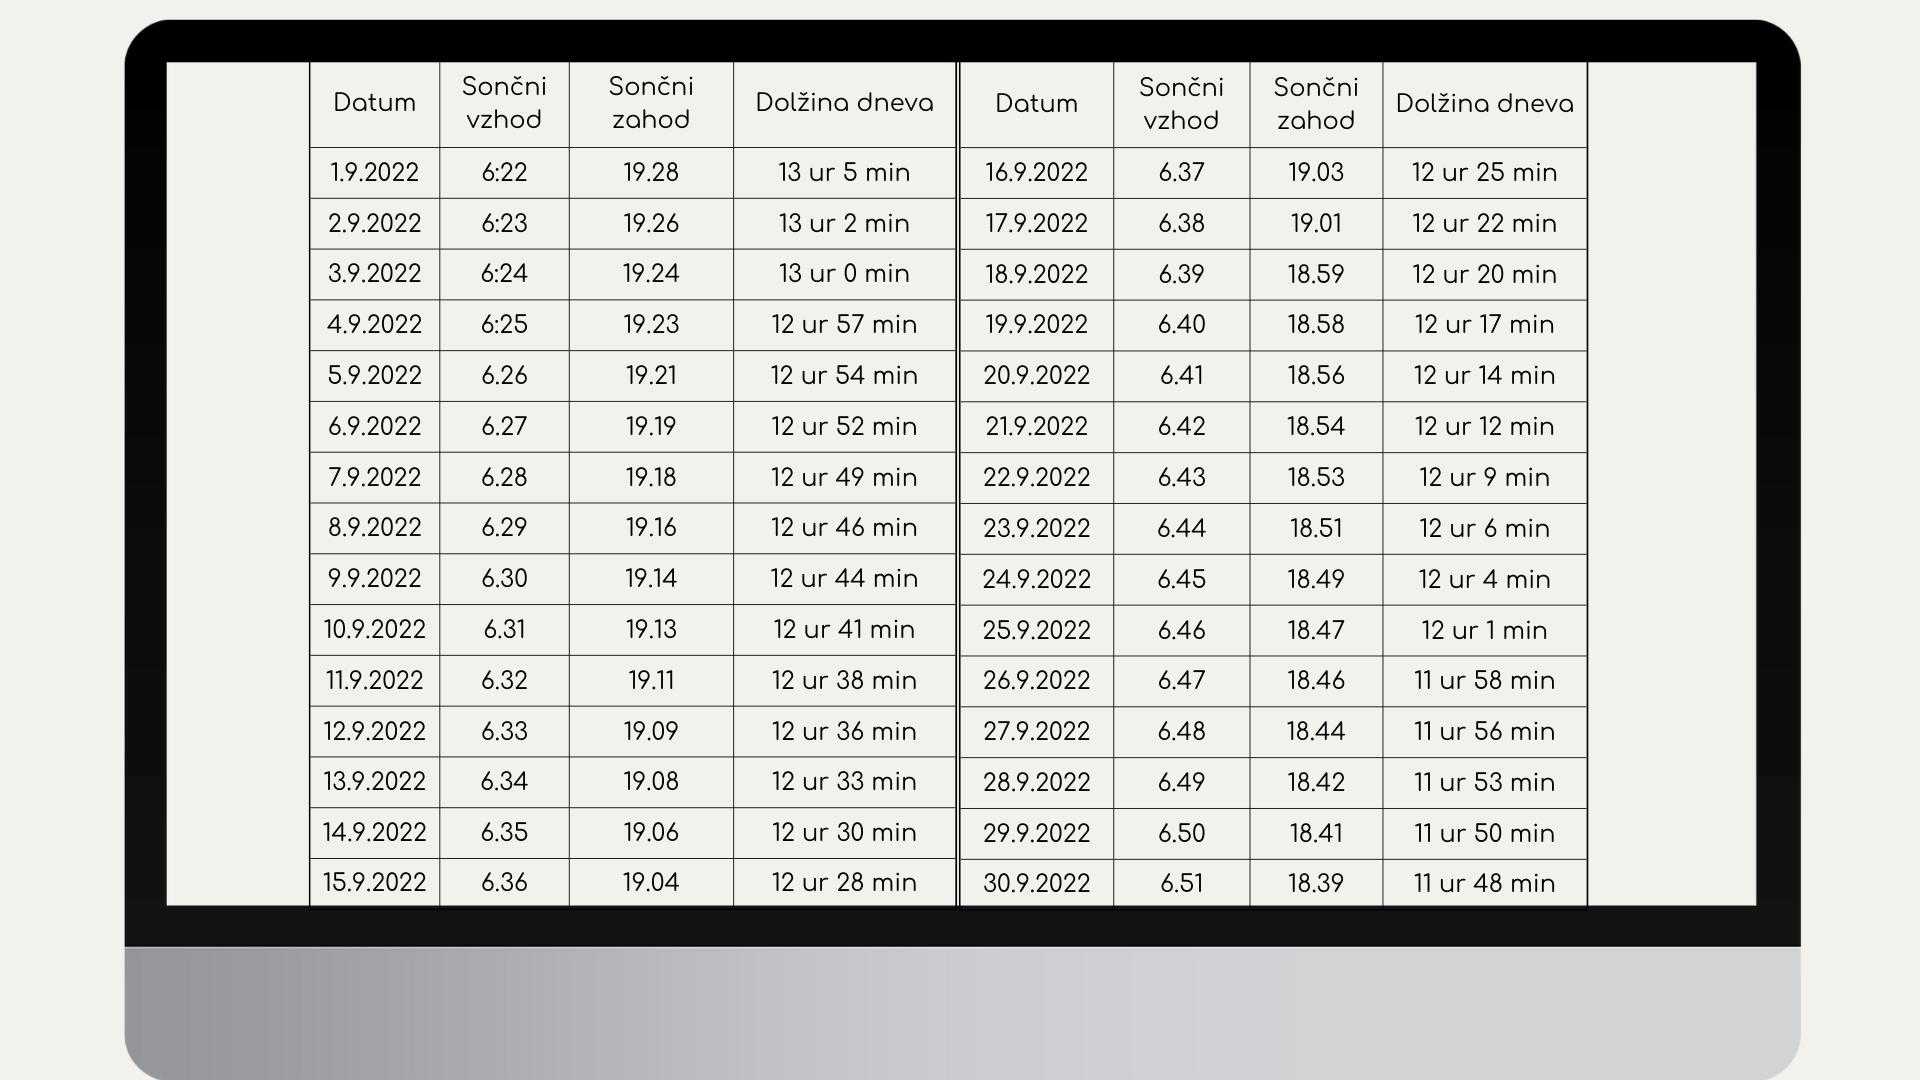Image resolution: width=1920 pixels, height=1080 pixels.
Task: Click date 4.9.2022 in the table
Action: pos(374,325)
